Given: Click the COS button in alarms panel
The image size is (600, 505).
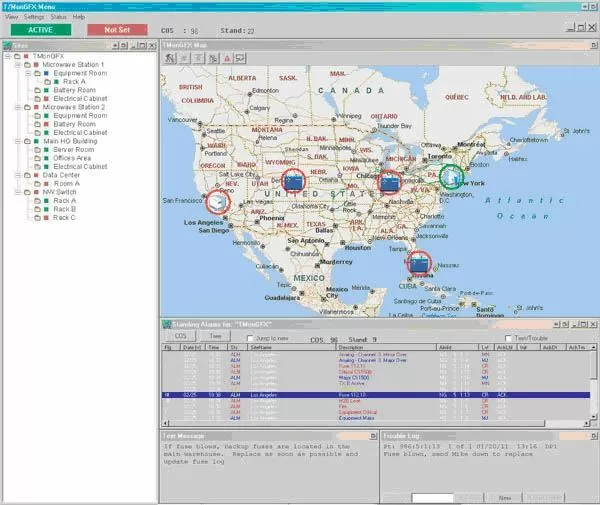Looking at the screenshot, I should click(181, 337).
